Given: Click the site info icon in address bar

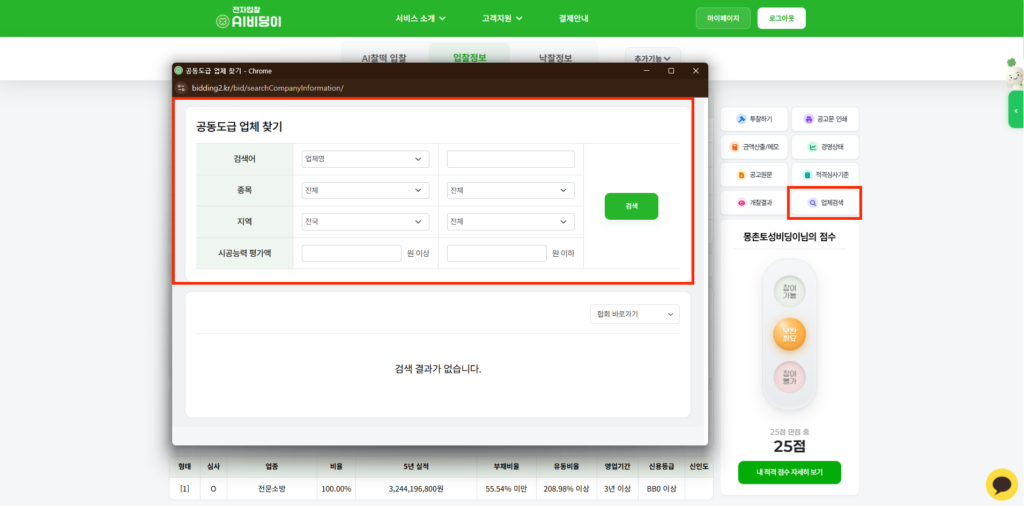Looking at the screenshot, I should pos(181,88).
